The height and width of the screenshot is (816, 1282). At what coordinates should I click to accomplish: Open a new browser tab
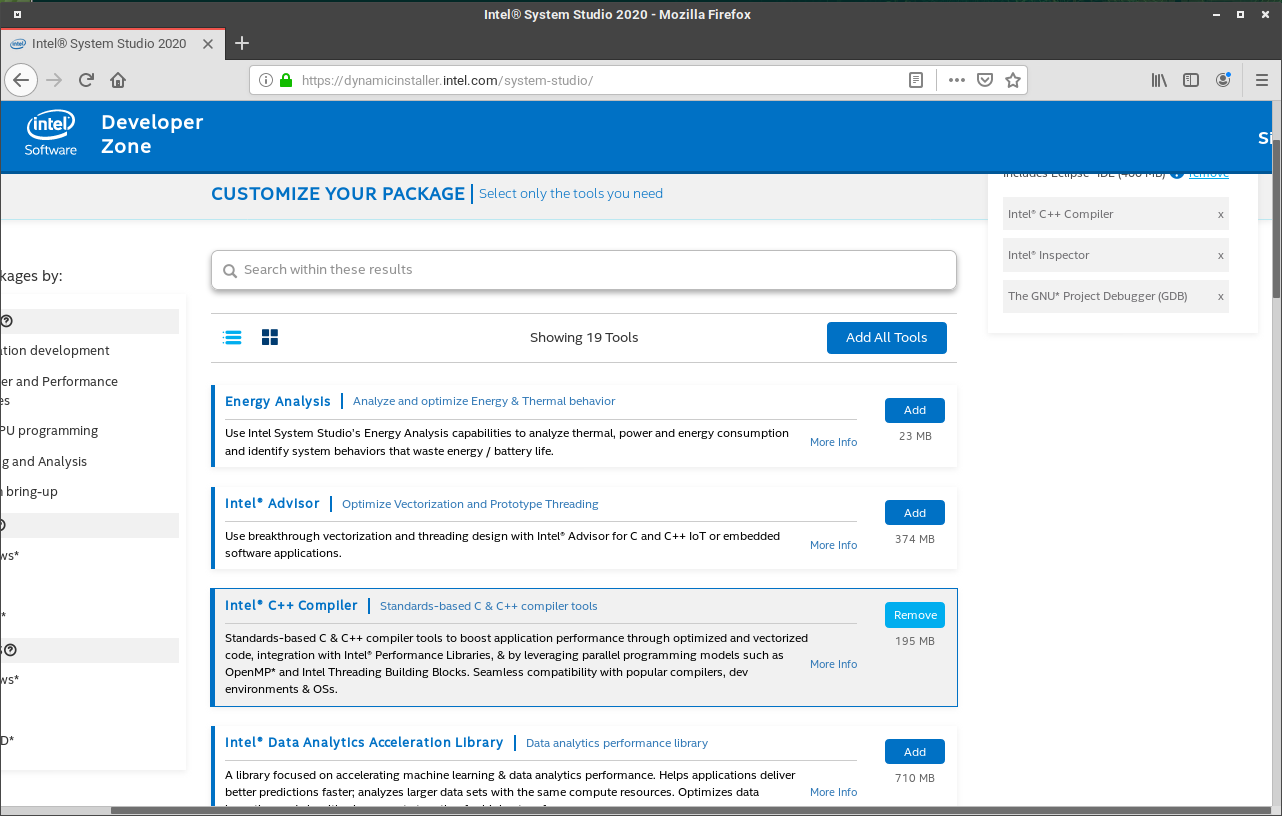coord(241,43)
